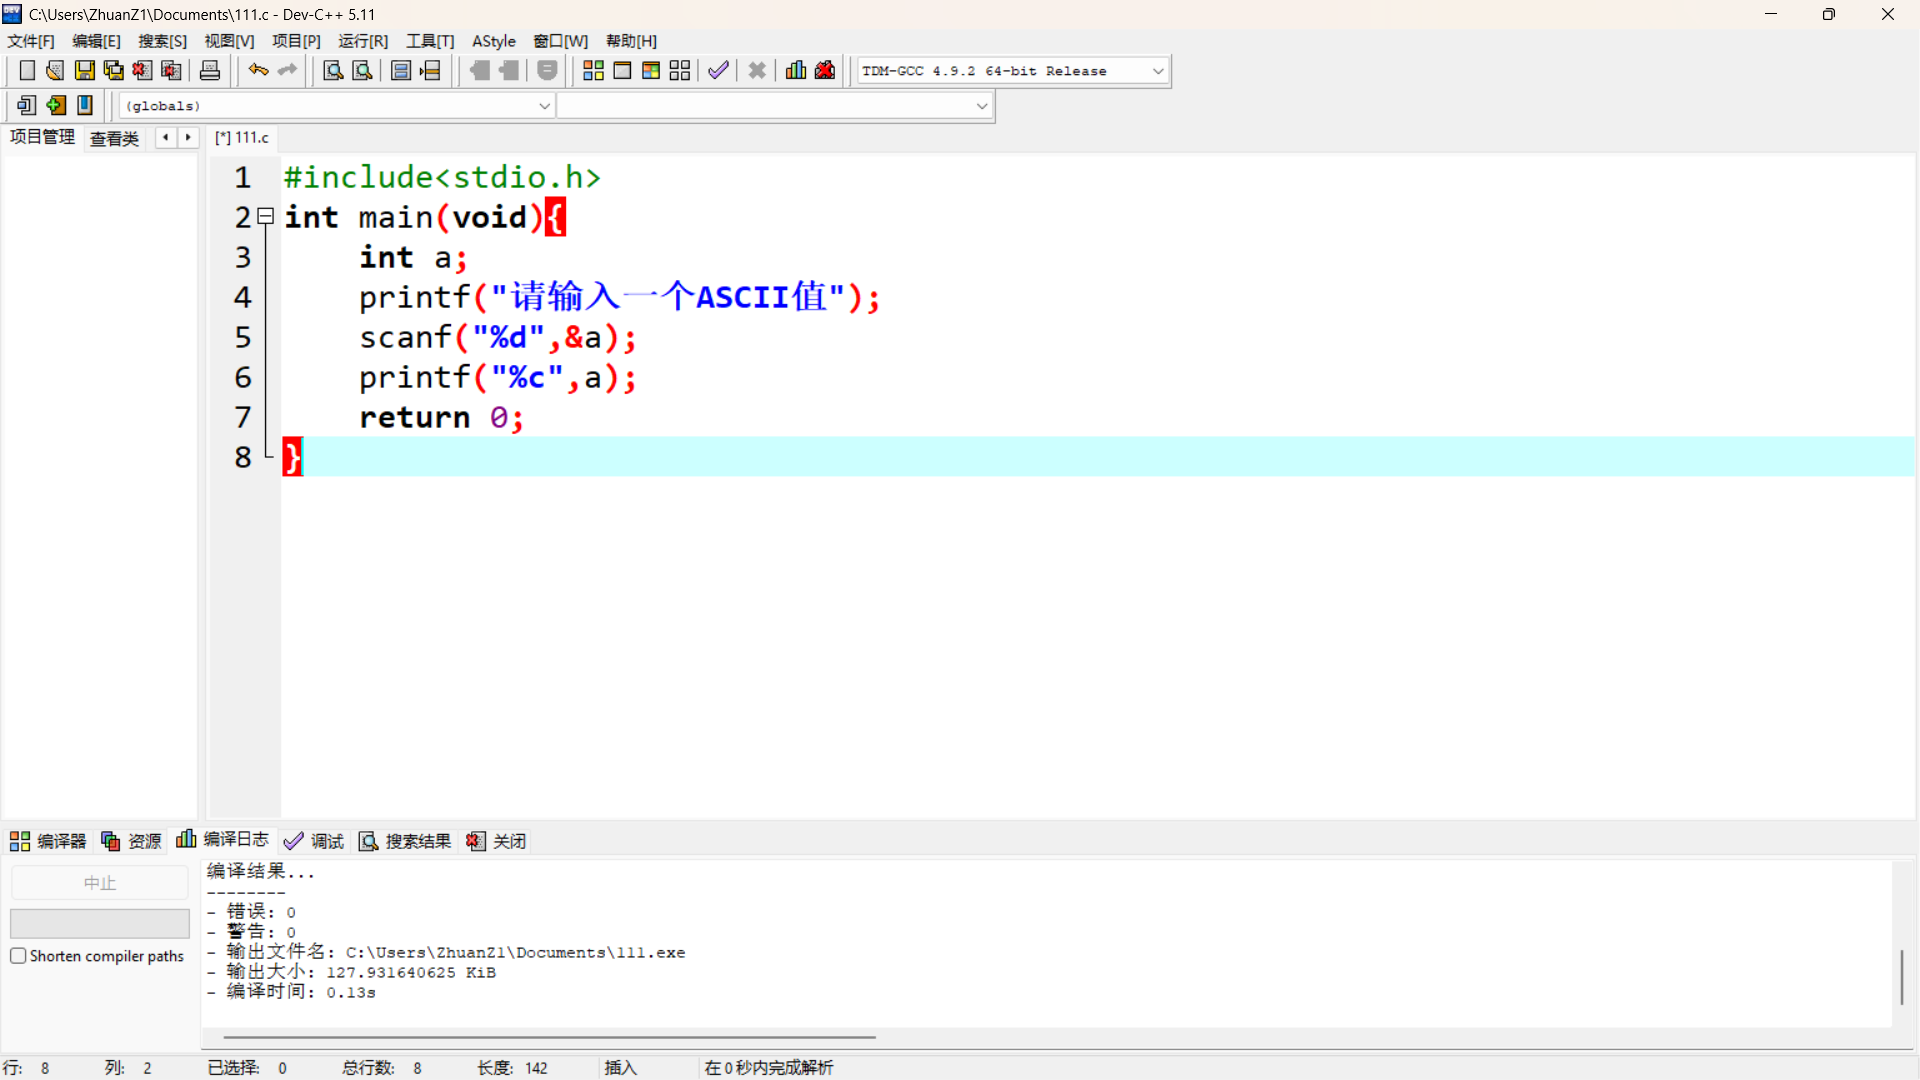Expand the (globals) scope dropdown
The width and height of the screenshot is (1920, 1080).
click(x=544, y=106)
